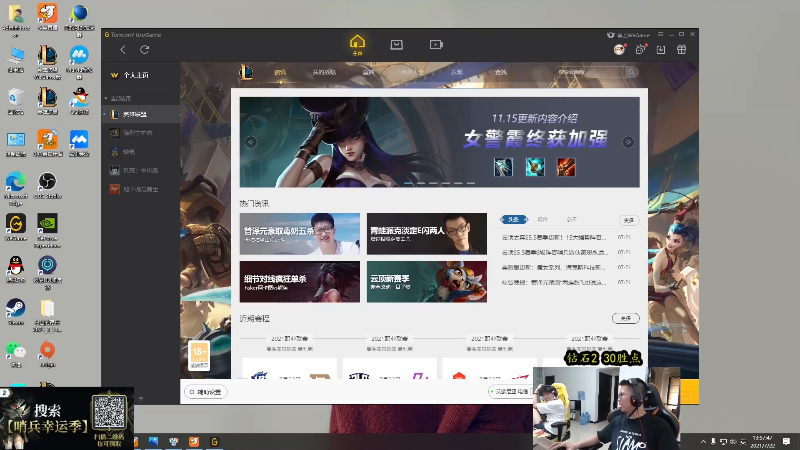Open the store bag icon in WeGame header

(396, 45)
